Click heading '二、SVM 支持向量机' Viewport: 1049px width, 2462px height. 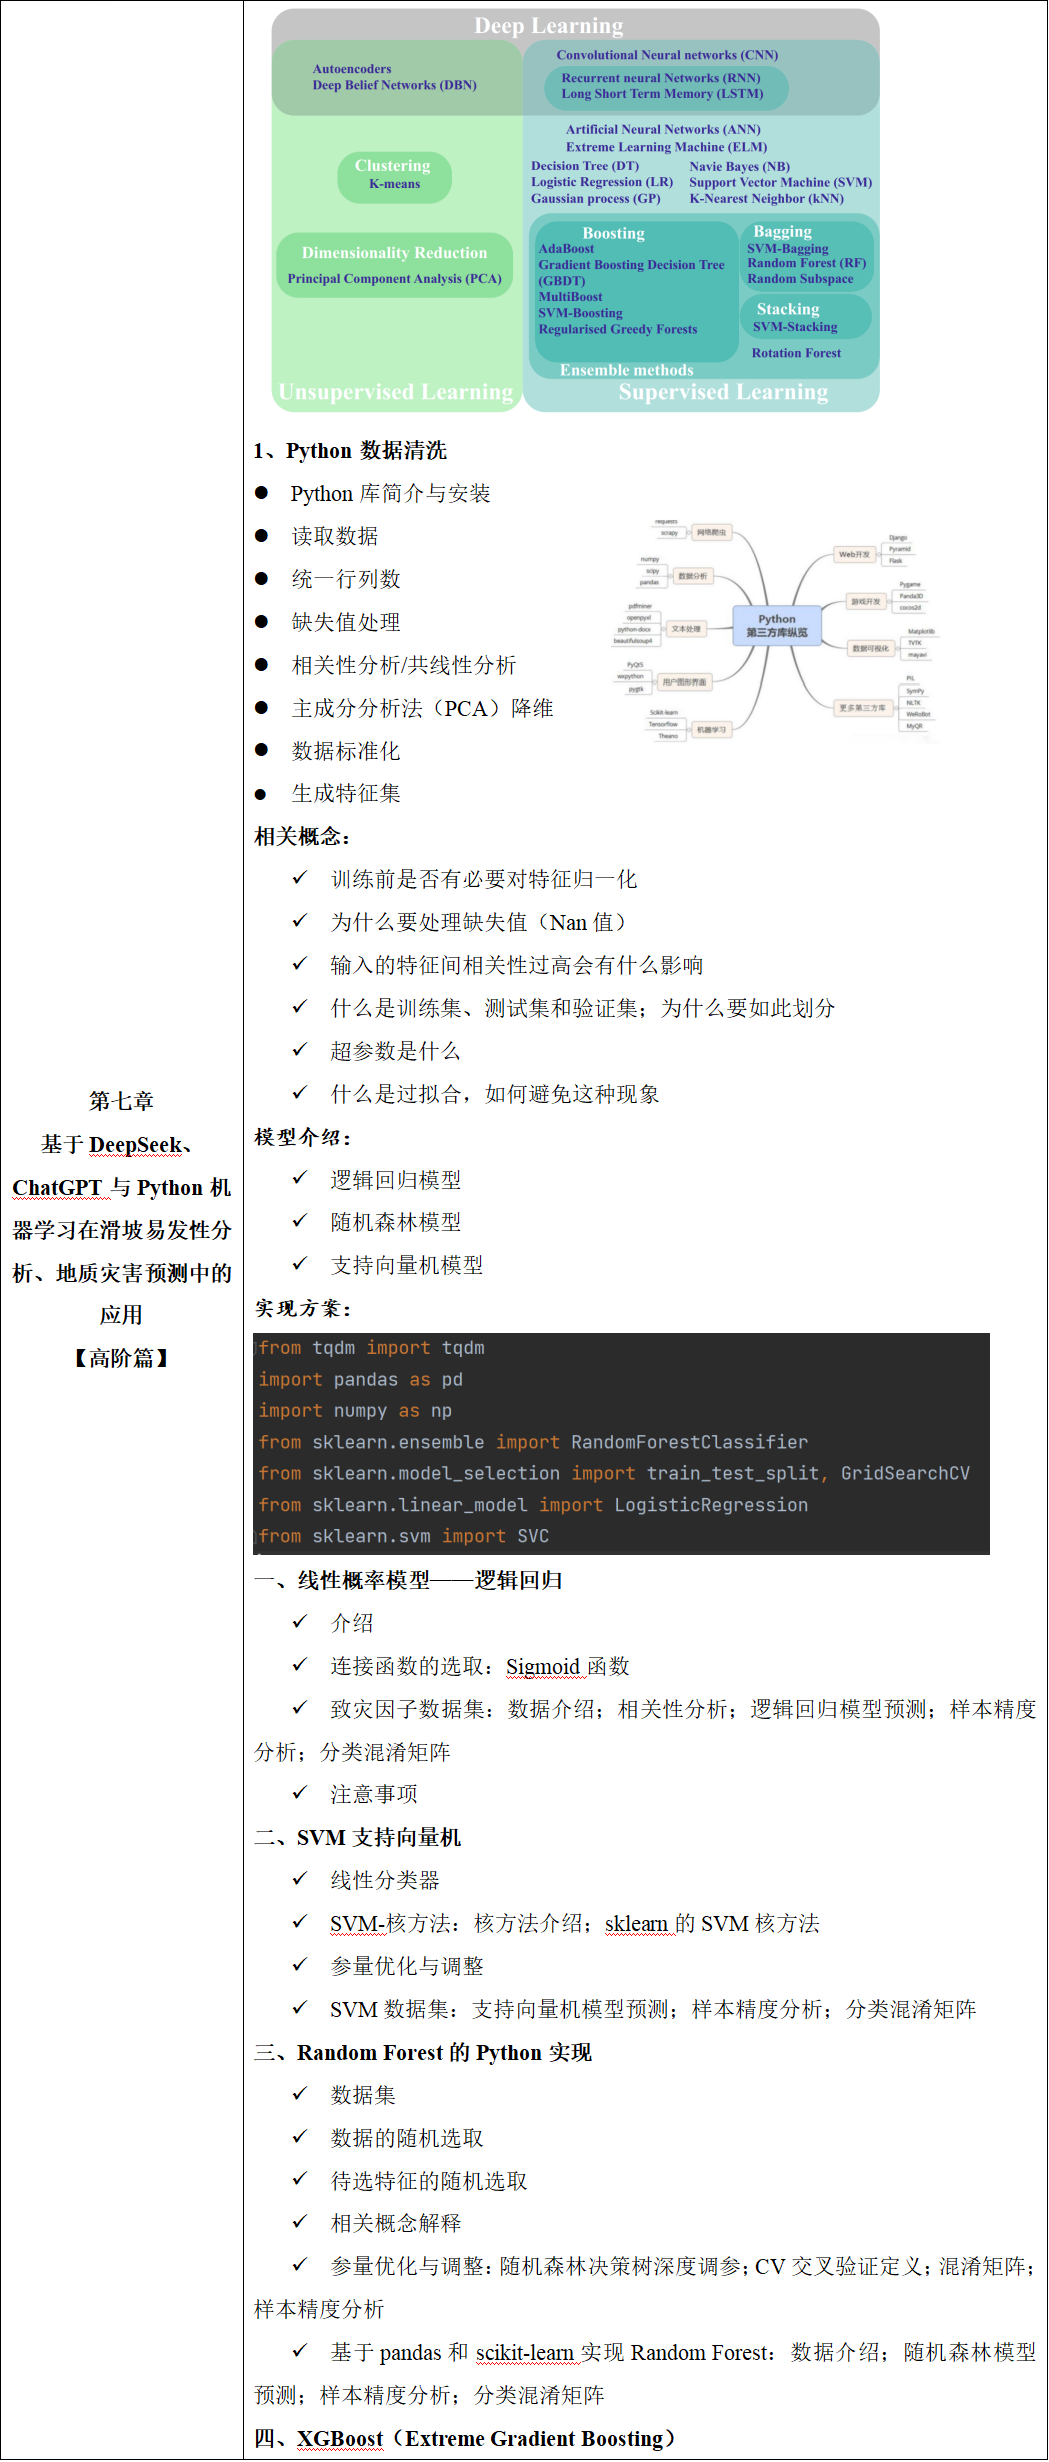357,1837
